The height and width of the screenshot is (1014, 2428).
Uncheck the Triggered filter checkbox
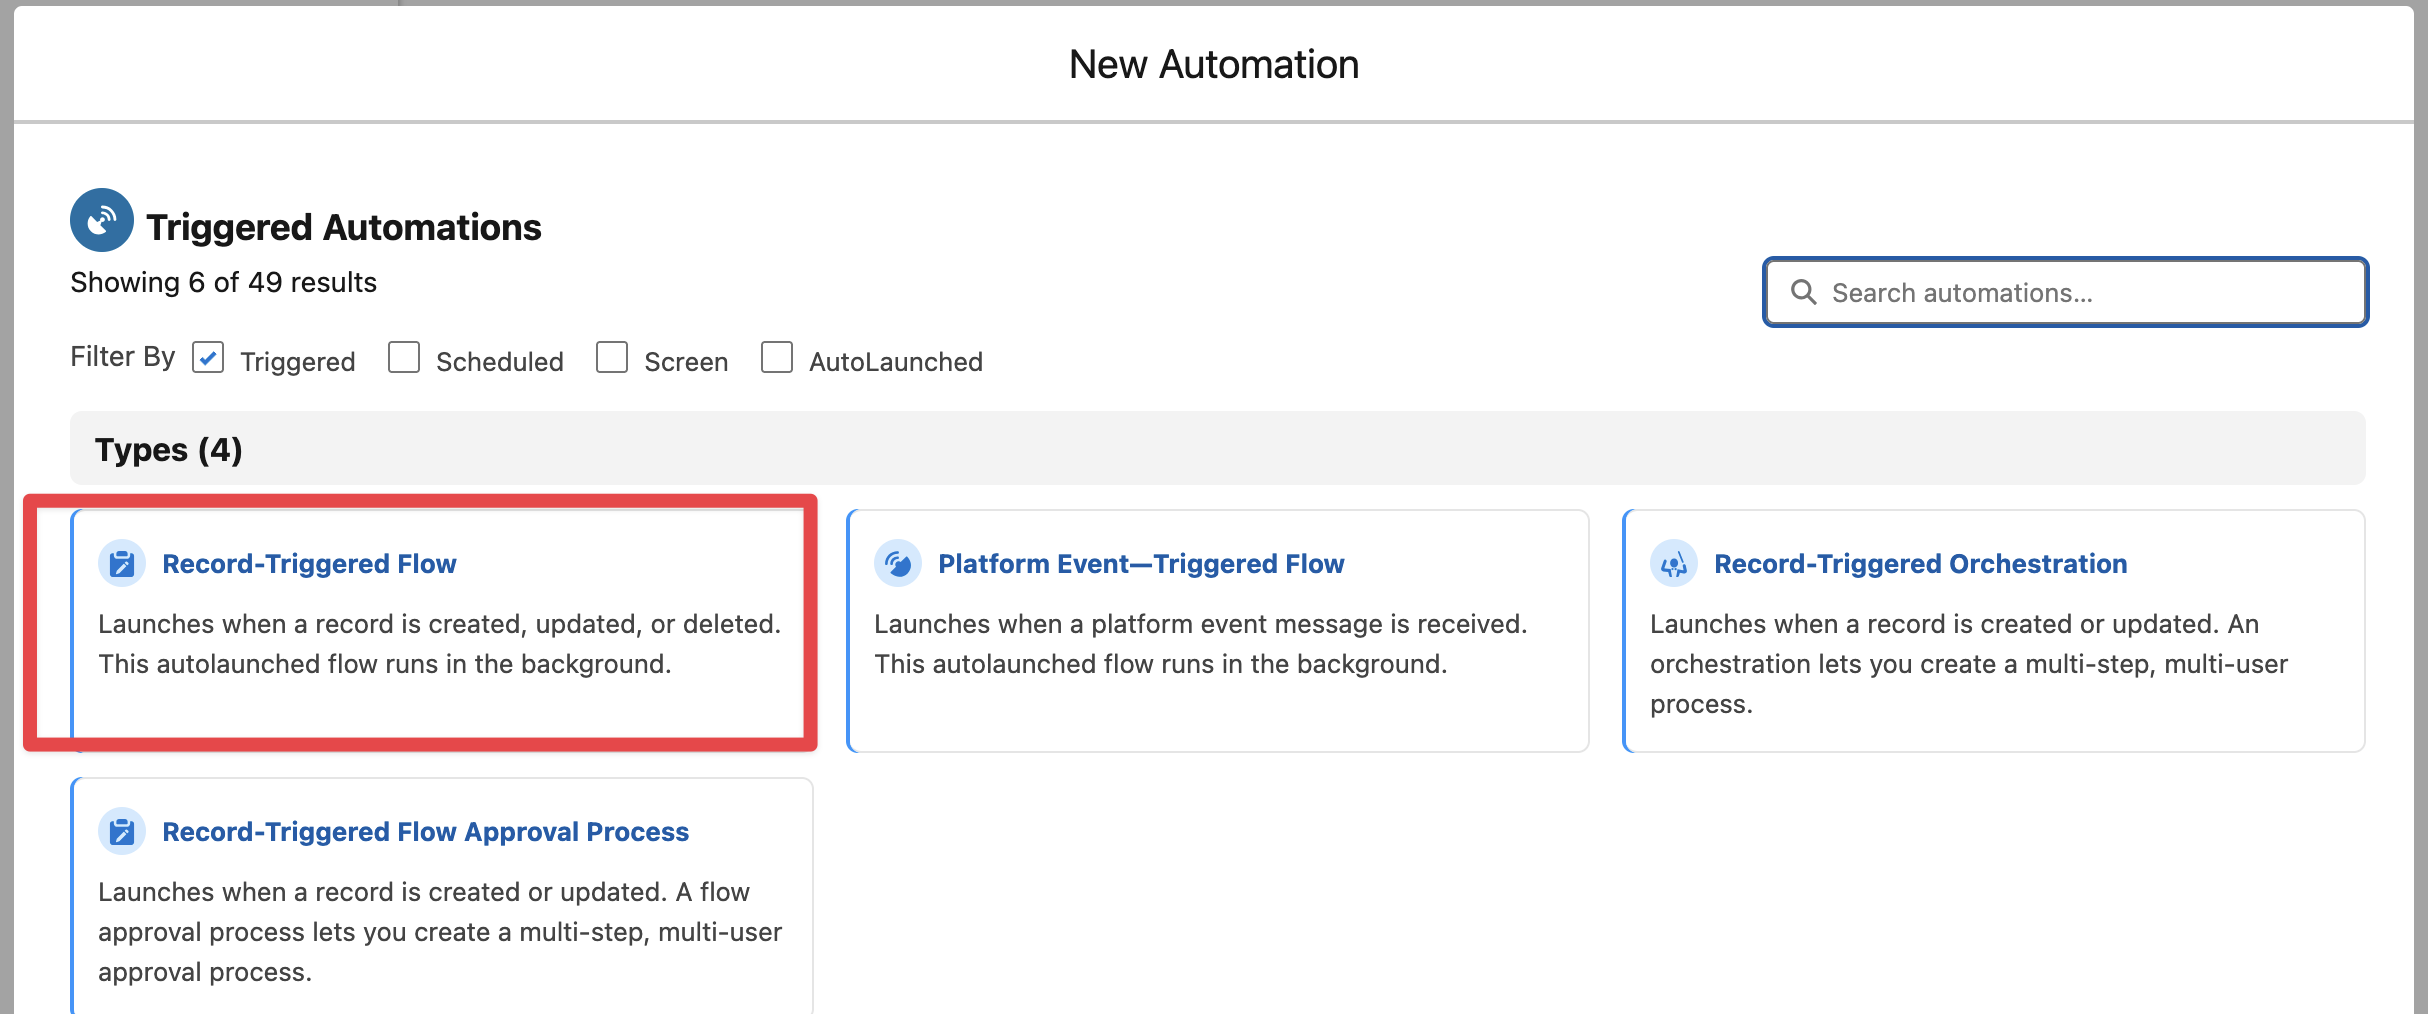208,358
